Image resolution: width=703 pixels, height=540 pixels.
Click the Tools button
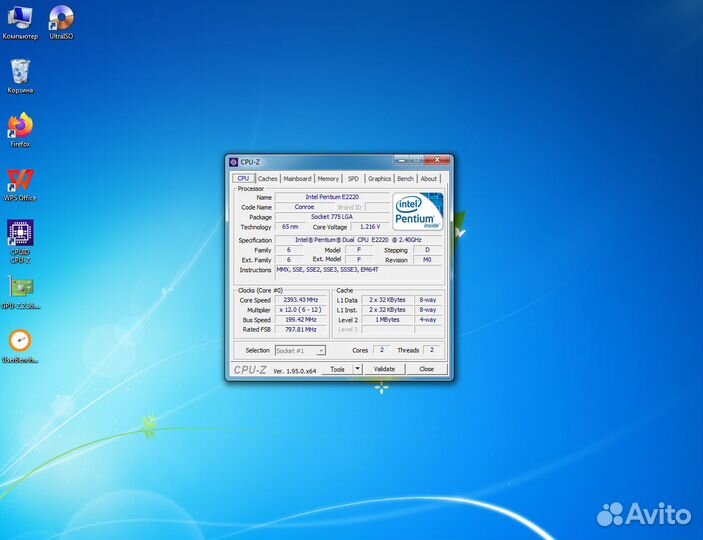[337, 369]
